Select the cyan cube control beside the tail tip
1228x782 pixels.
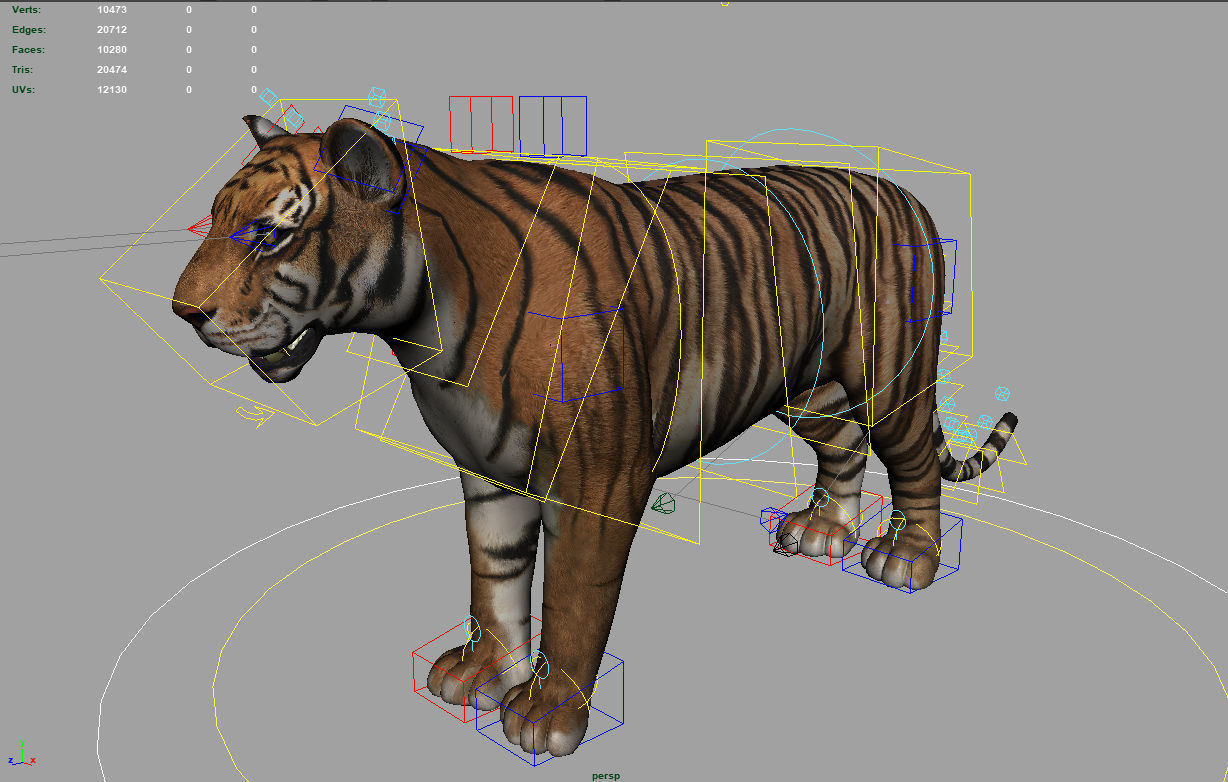pos(1002,394)
